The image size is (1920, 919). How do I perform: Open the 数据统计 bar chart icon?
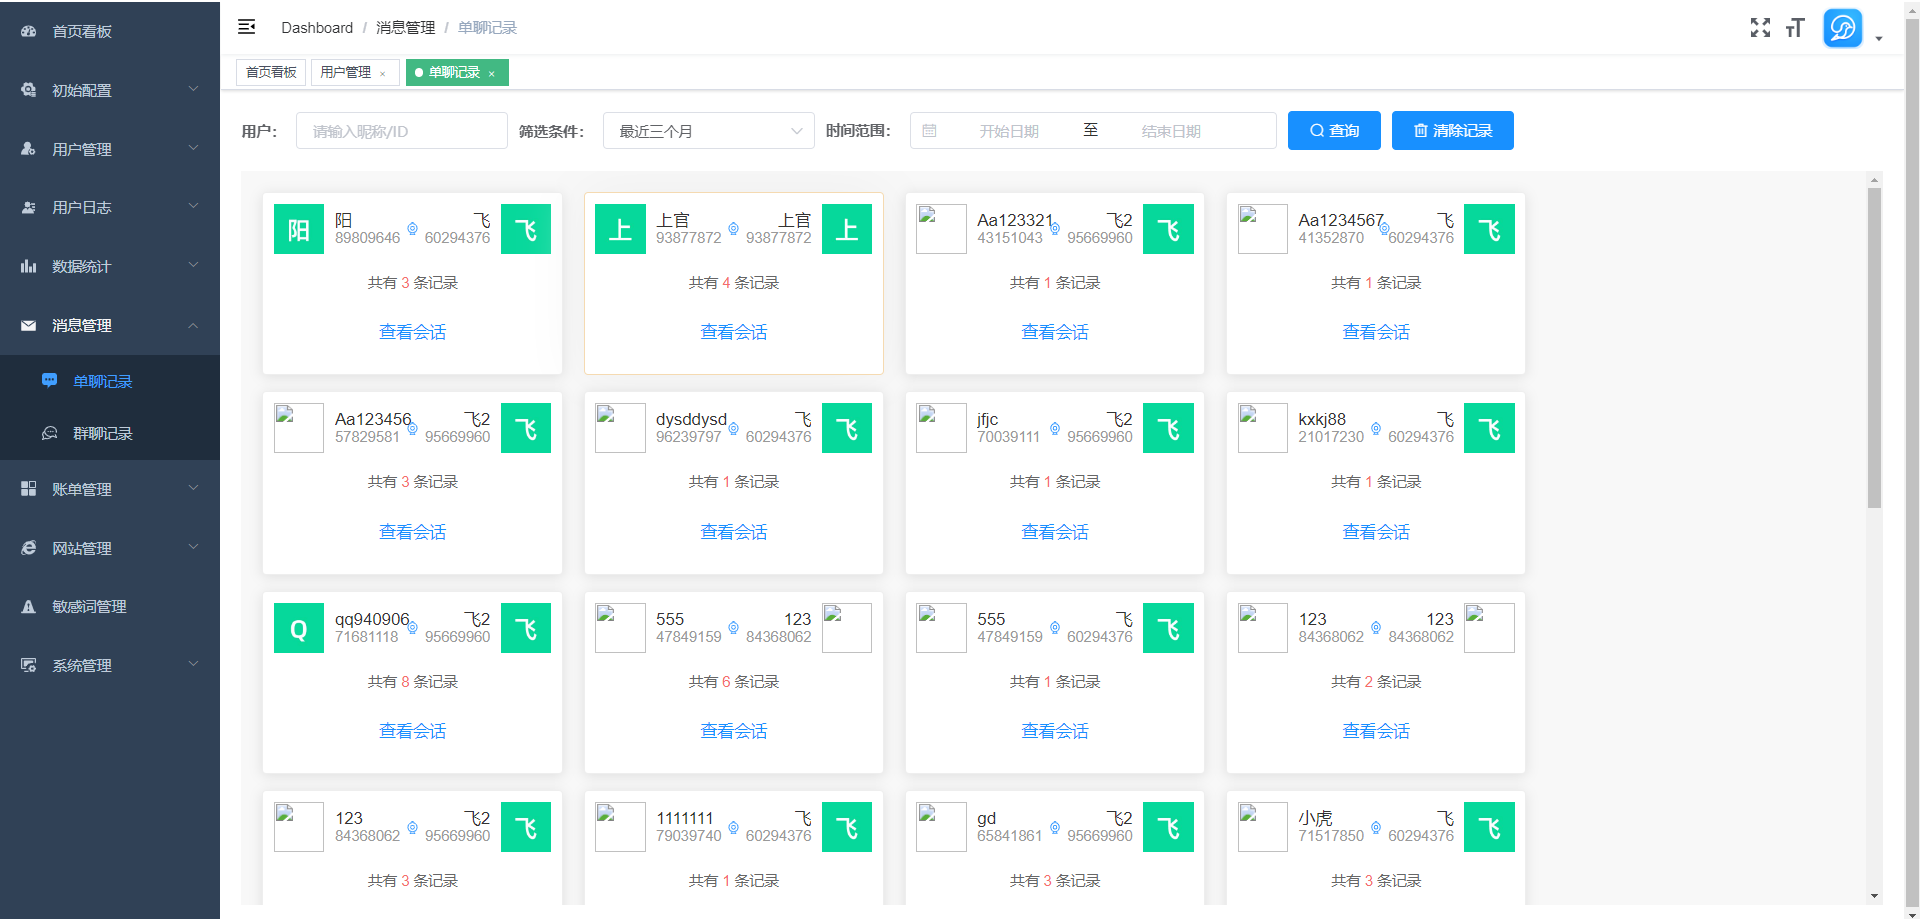[x=27, y=266]
